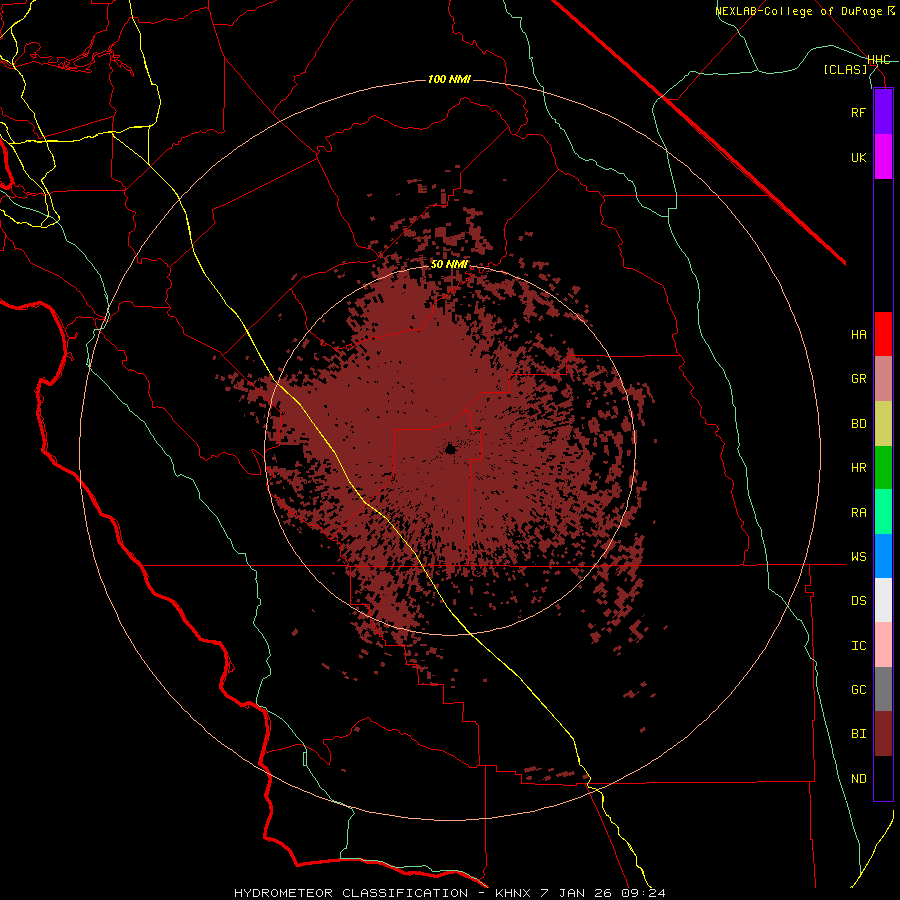Click the IC light pink legend swatch
This screenshot has height=900, width=900.
click(883, 645)
